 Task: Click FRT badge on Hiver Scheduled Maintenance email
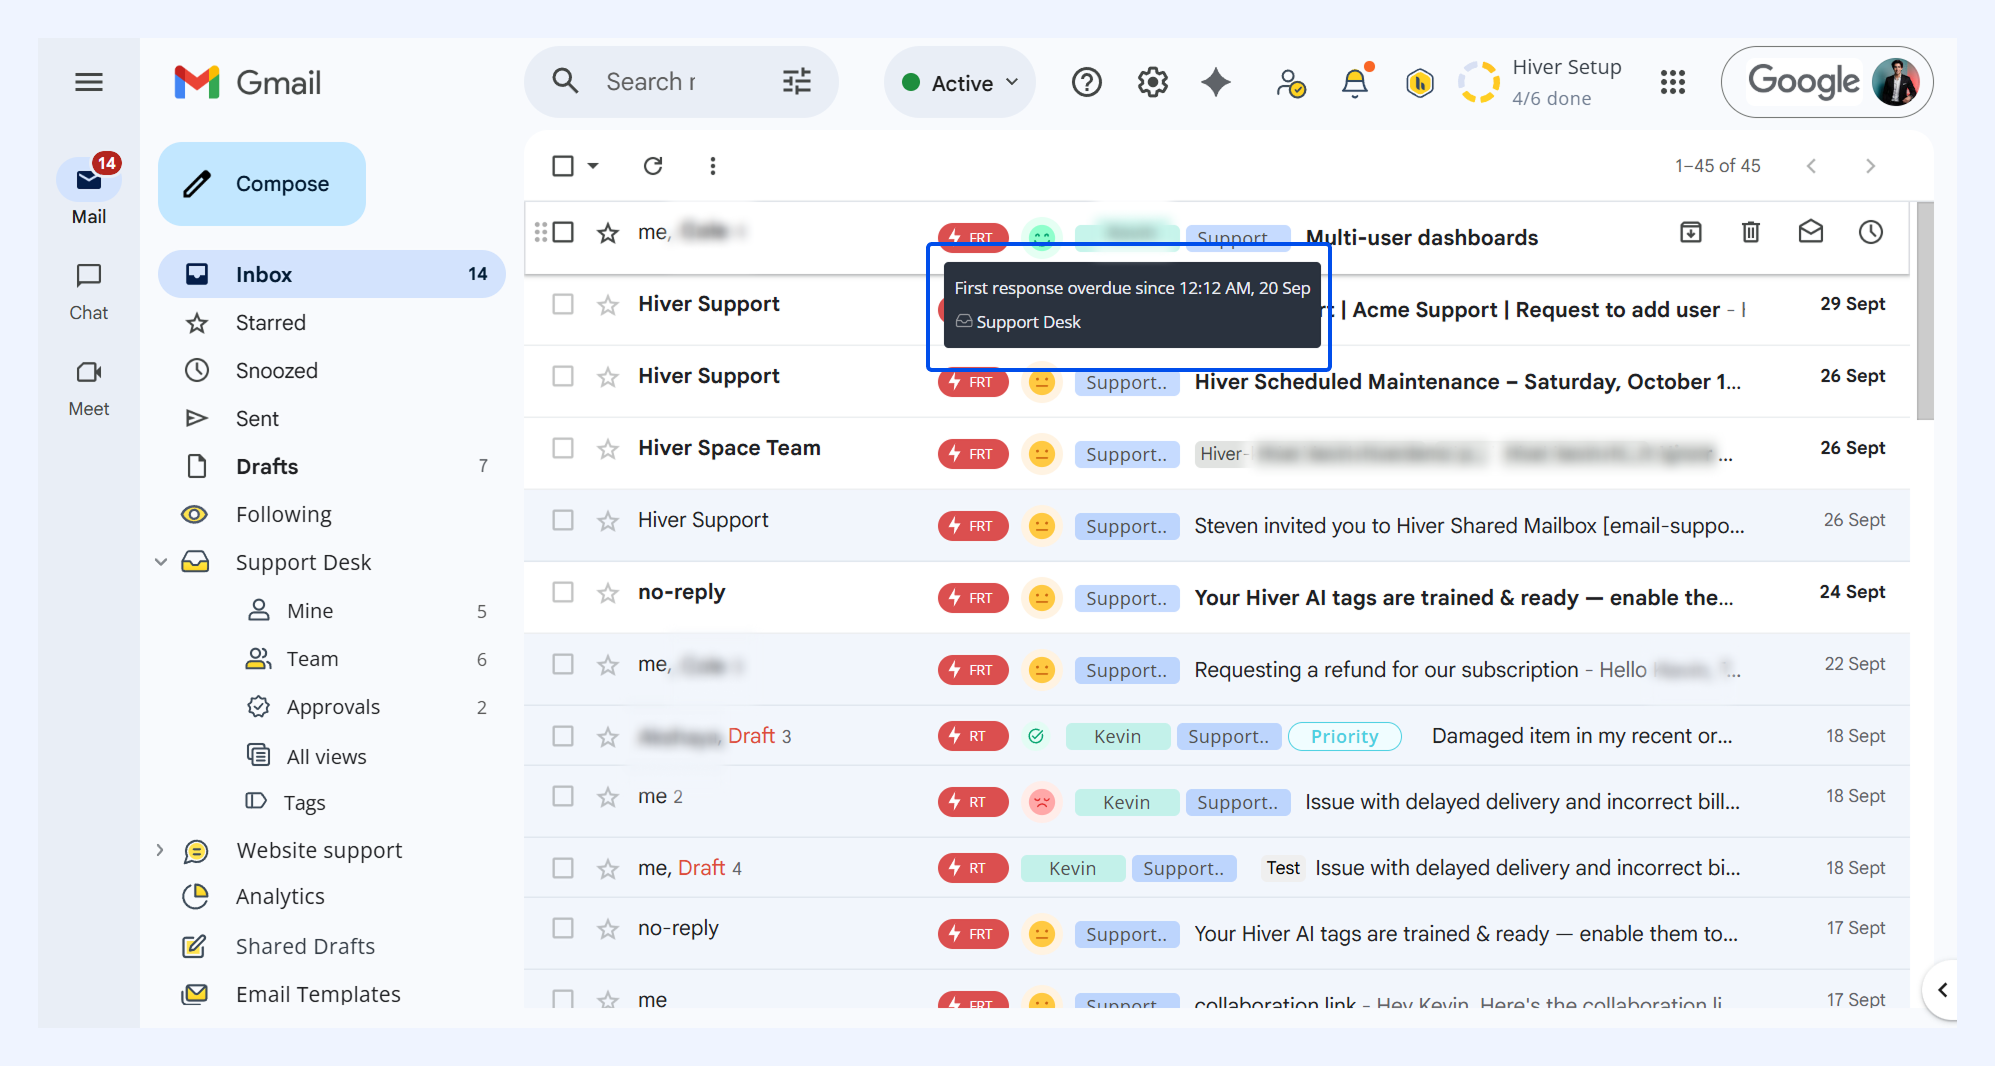click(x=973, y=382)
